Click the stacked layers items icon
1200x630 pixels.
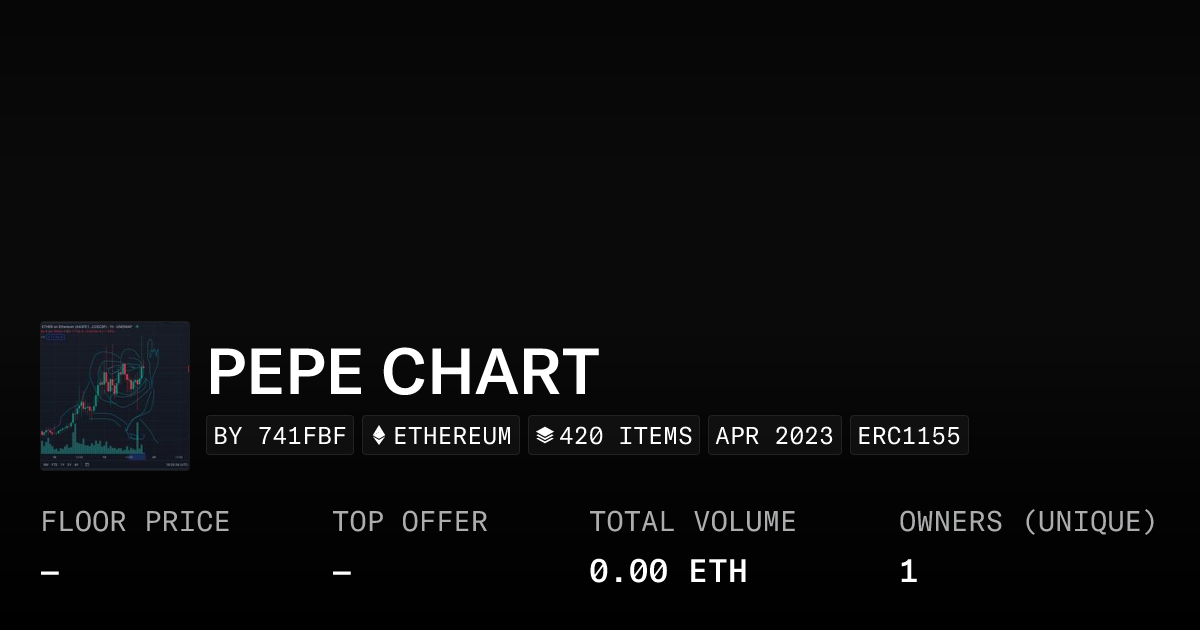click(545, 435)
